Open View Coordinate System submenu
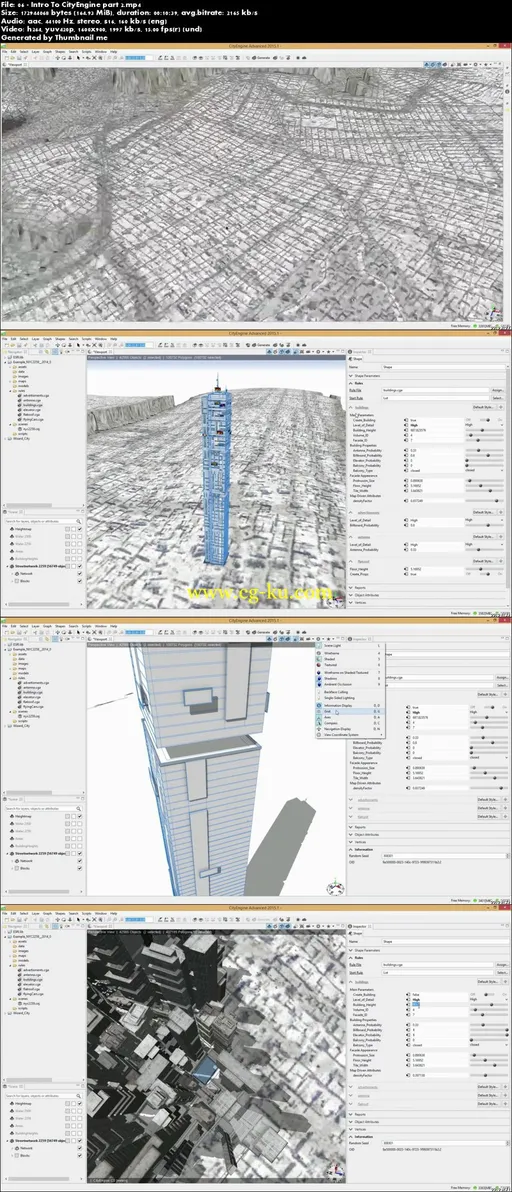This screenshot has height=1192, width=512. point(350,735)
